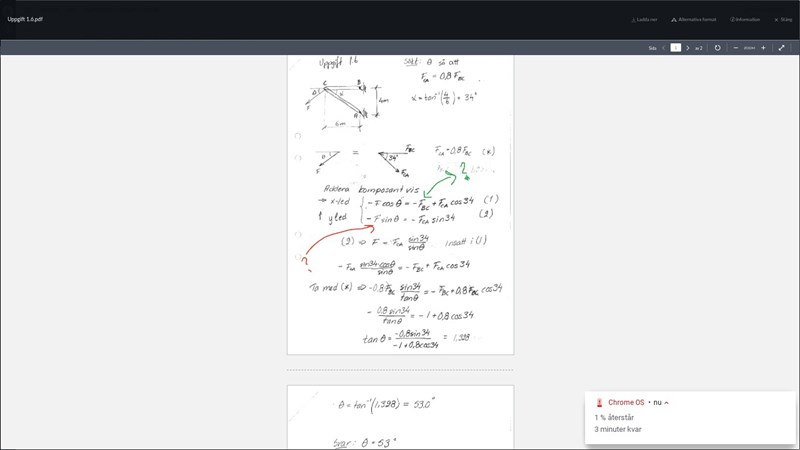Go to the previous page arrow
This screenshot has width=800, height=450.
pyautogui.click(x=664, y=48)
